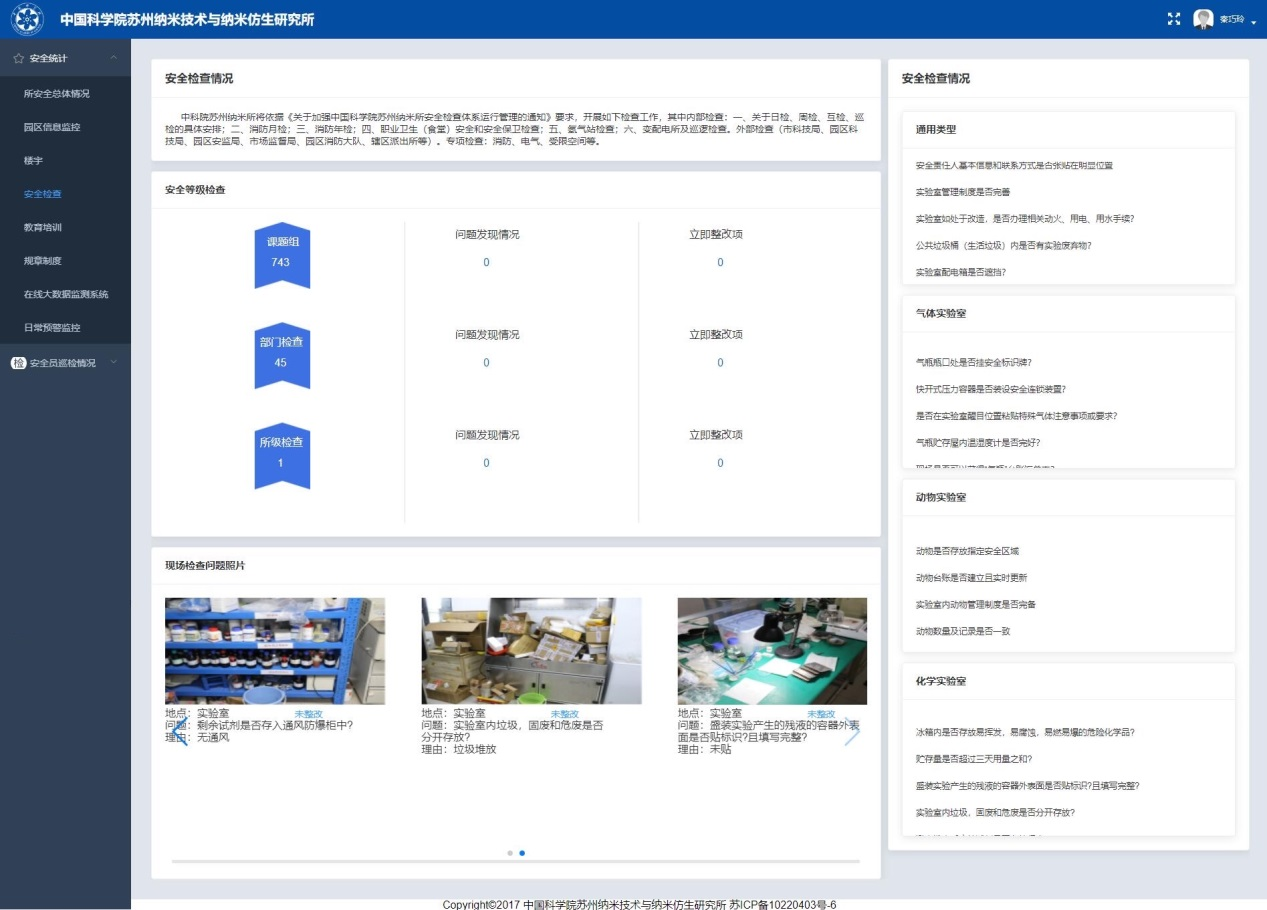Click the first carousel page dot
Image resolution: width=1267 pixels, height=910 pixels.
tap(510, 853)
